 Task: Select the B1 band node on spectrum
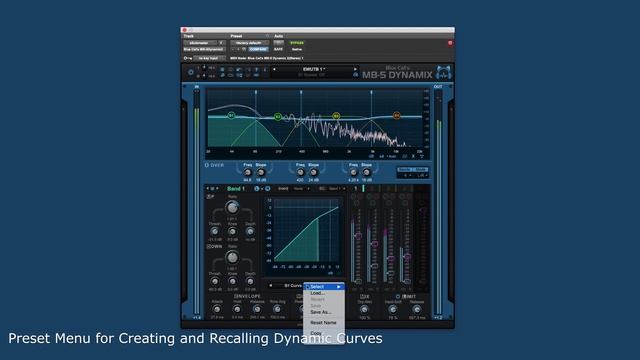click(x=231, y=116)
